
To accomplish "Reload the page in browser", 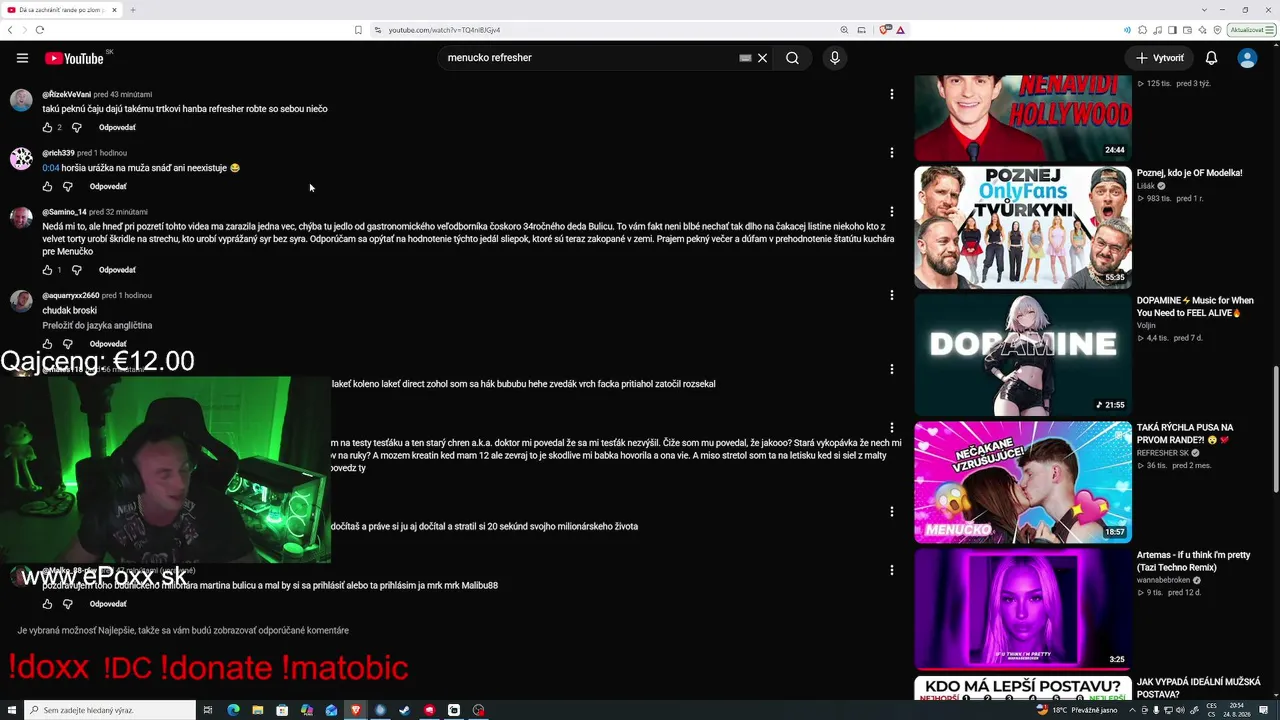I will (40, 30).
